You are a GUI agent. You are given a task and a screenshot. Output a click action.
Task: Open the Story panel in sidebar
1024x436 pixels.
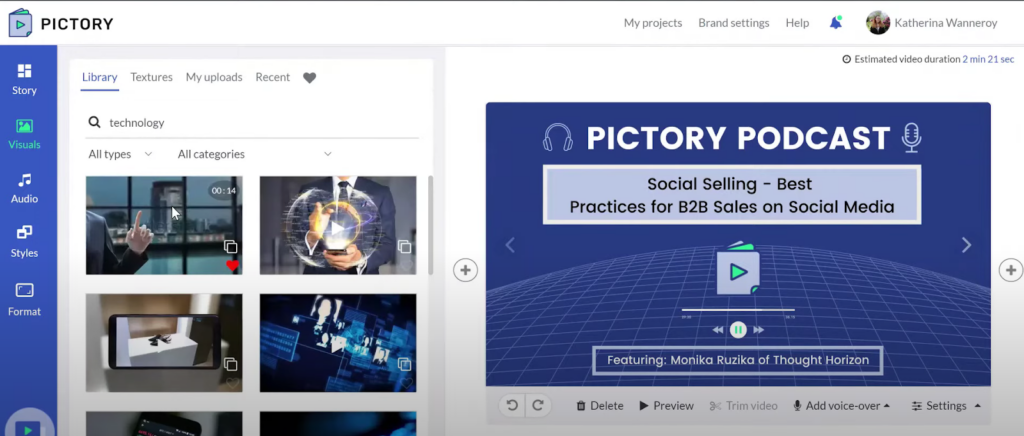(x=24, y=80)
